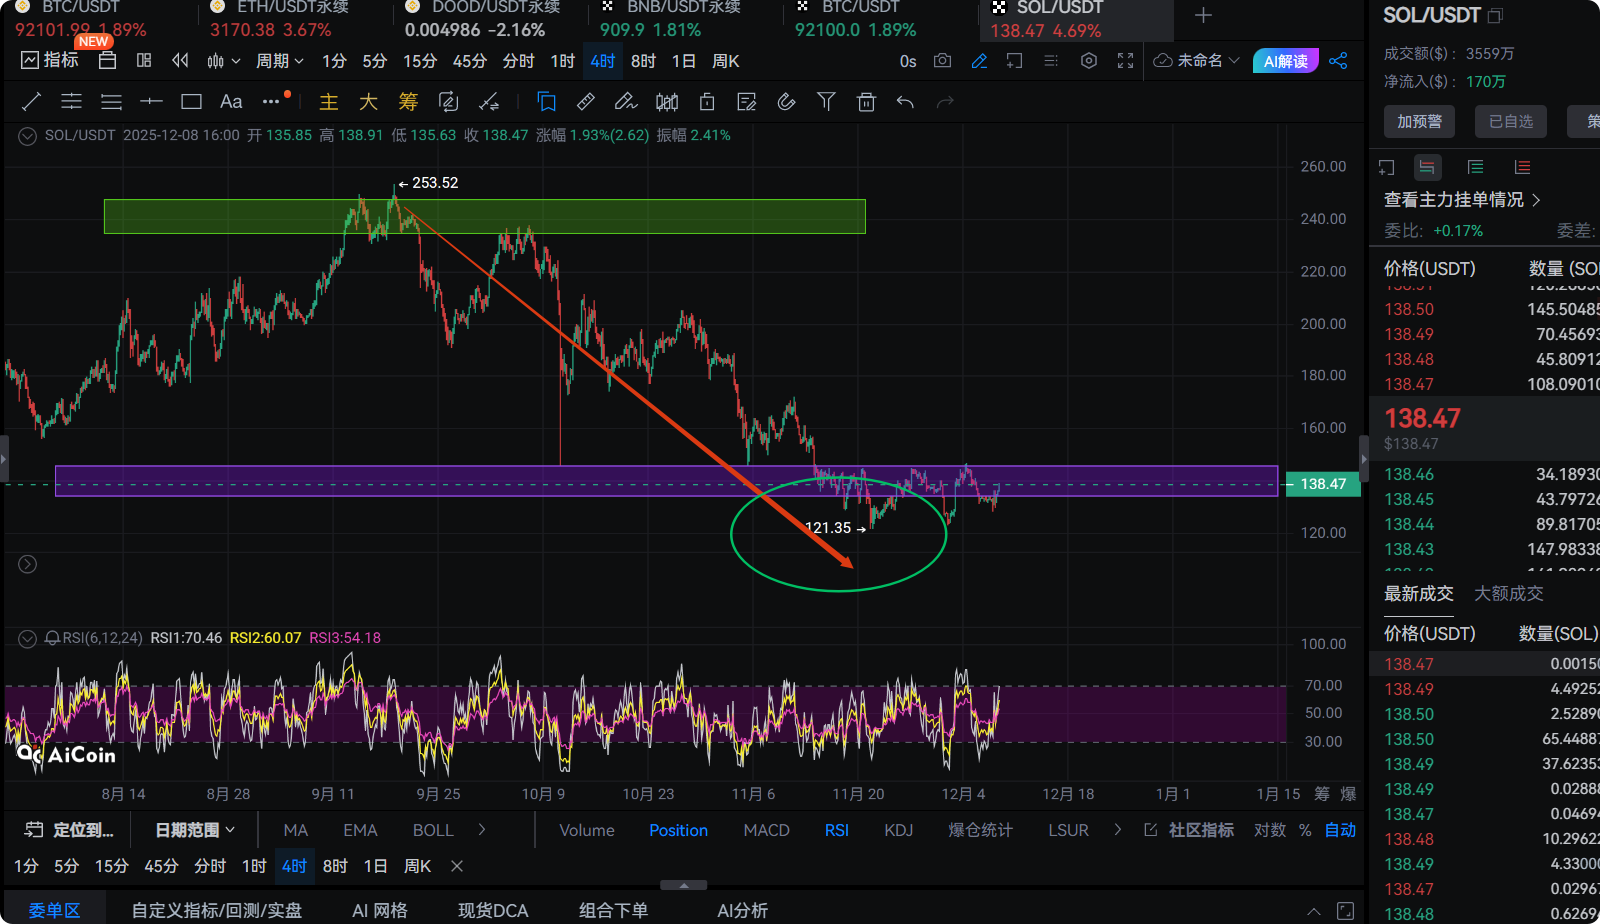Open the 周期 period dropdown
Viewport: 1600px width, 924px height.
(279, 61)
